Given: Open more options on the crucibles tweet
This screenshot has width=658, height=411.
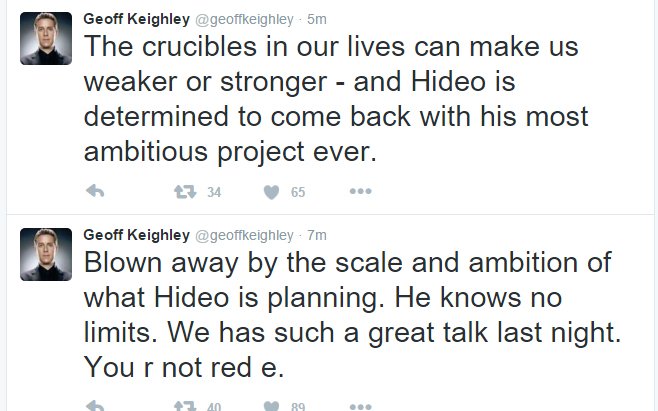Looking at the screenshot, I should (x=360, y=191).
